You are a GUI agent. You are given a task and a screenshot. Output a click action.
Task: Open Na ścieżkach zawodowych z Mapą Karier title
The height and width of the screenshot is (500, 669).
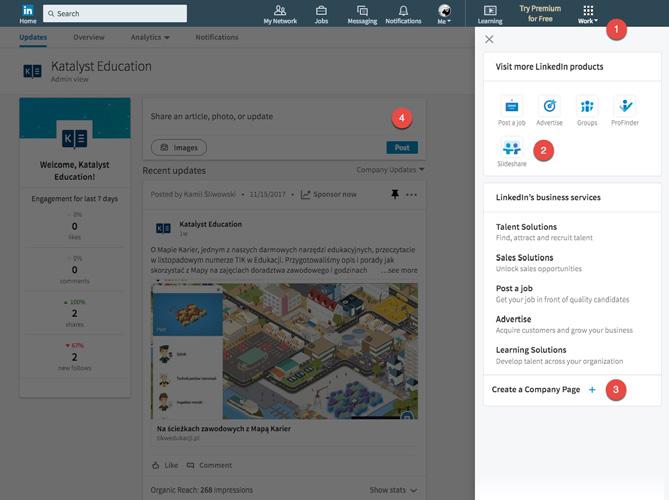[x=224, y=428]
